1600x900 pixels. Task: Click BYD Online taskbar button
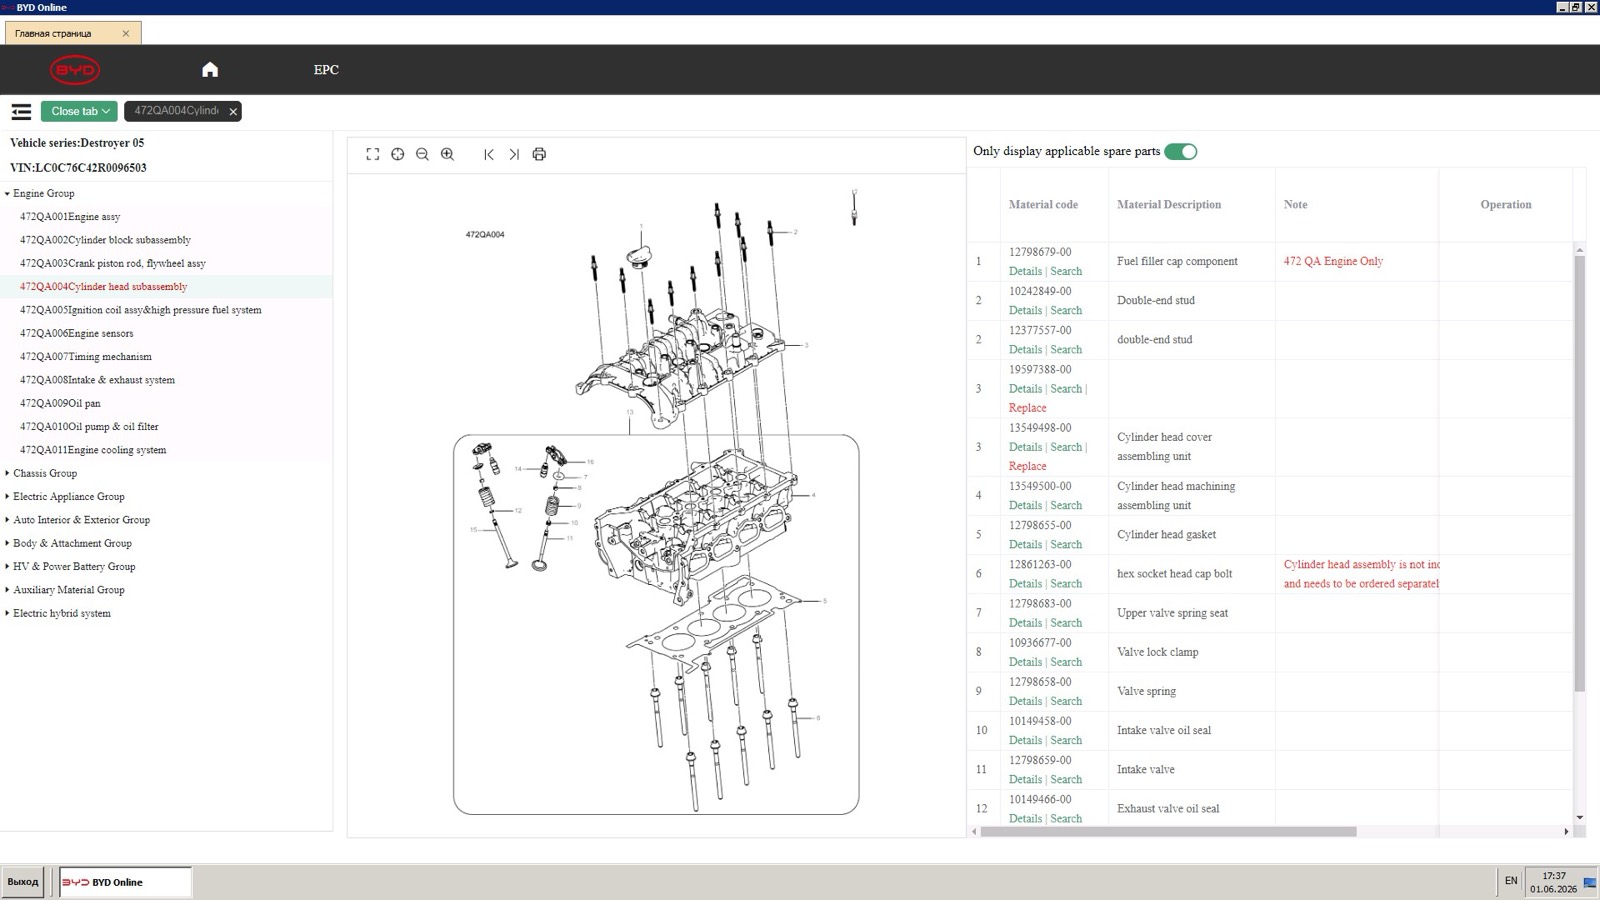click(125, 882)
